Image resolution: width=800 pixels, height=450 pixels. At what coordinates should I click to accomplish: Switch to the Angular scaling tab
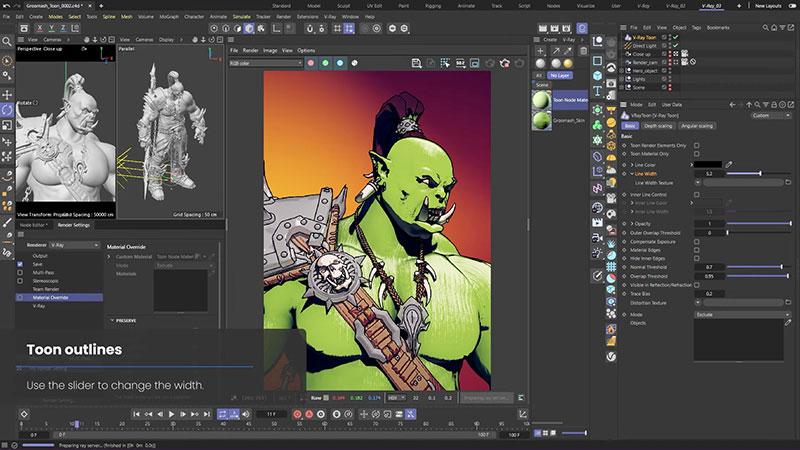(696, 126)
